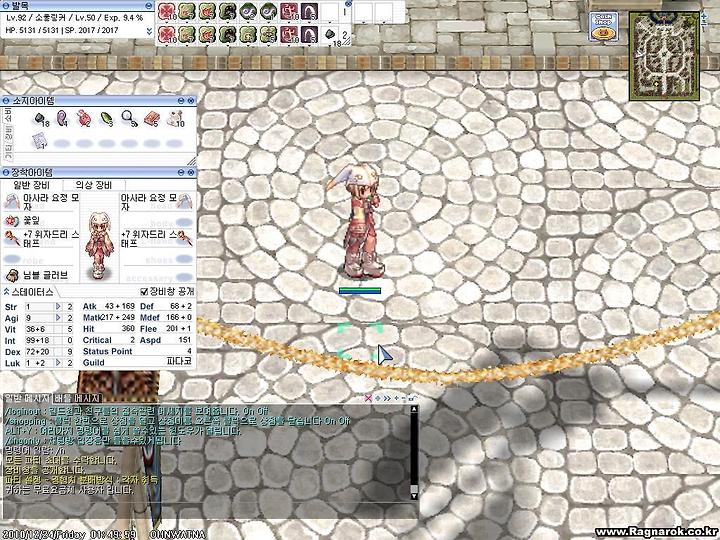Use the green rune level 5 skill in row 2
Screen dimensions: 720x540
click(268, 35)
